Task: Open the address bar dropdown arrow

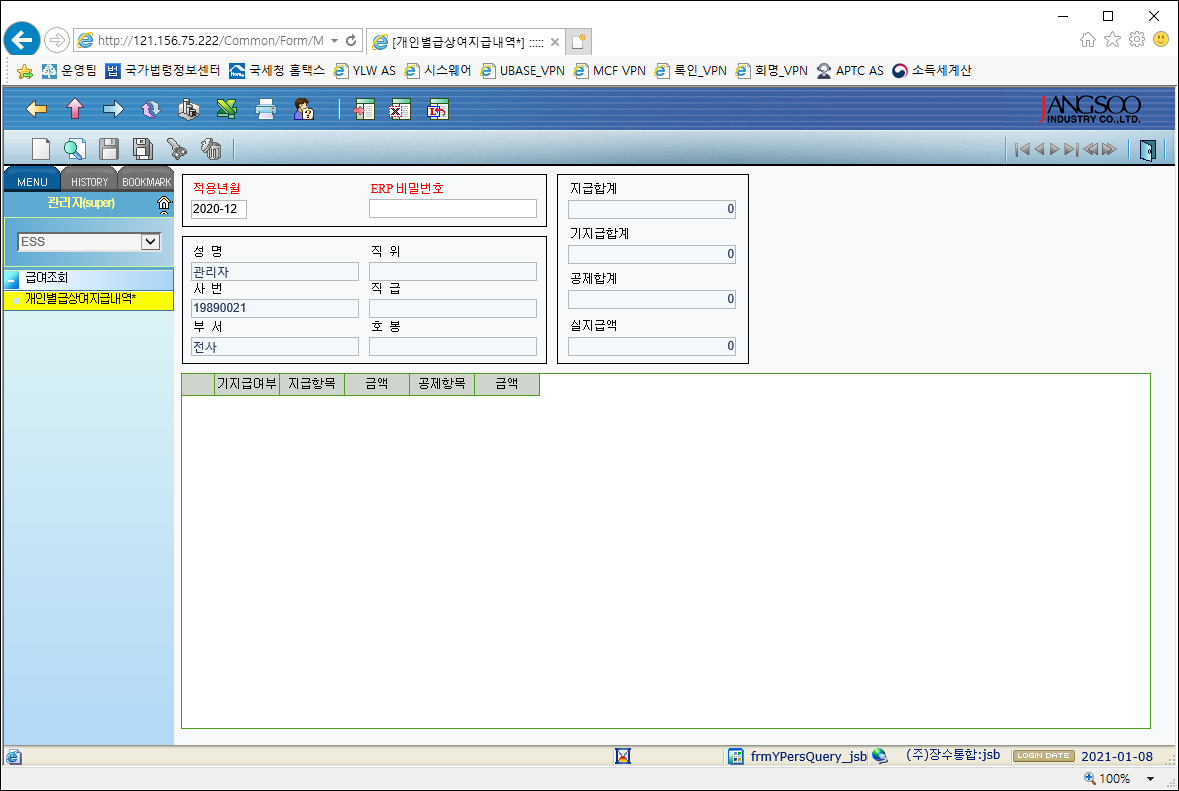Action: [334, 41]
